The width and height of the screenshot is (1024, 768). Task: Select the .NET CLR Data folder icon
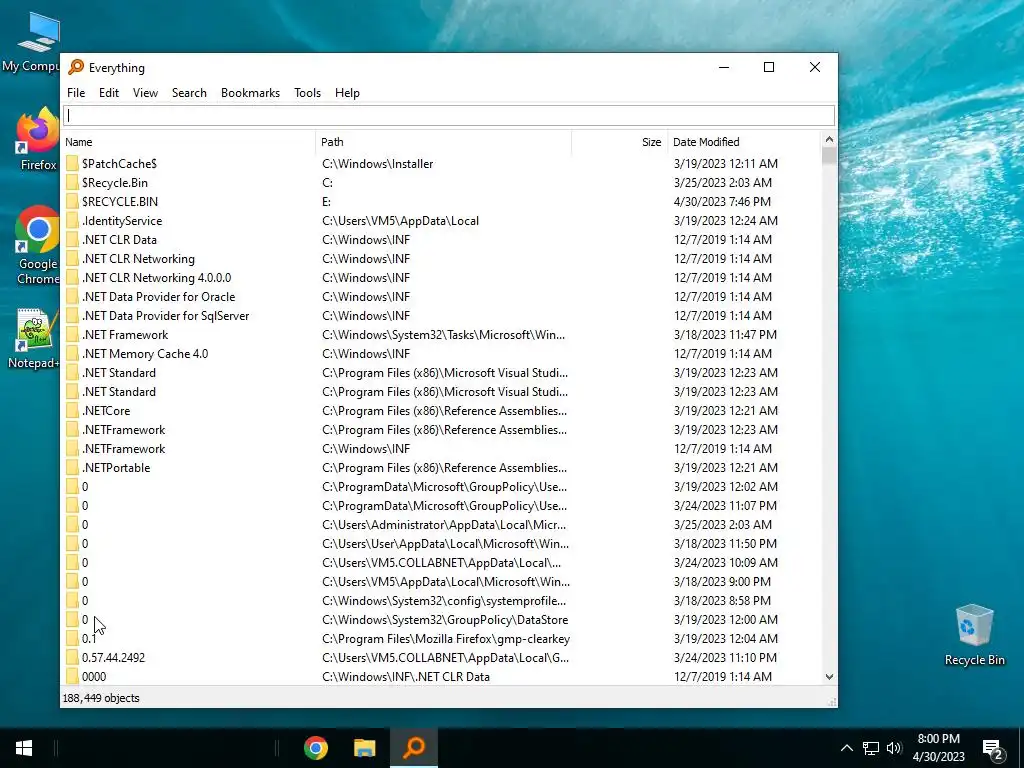click(x=72, y=239)
